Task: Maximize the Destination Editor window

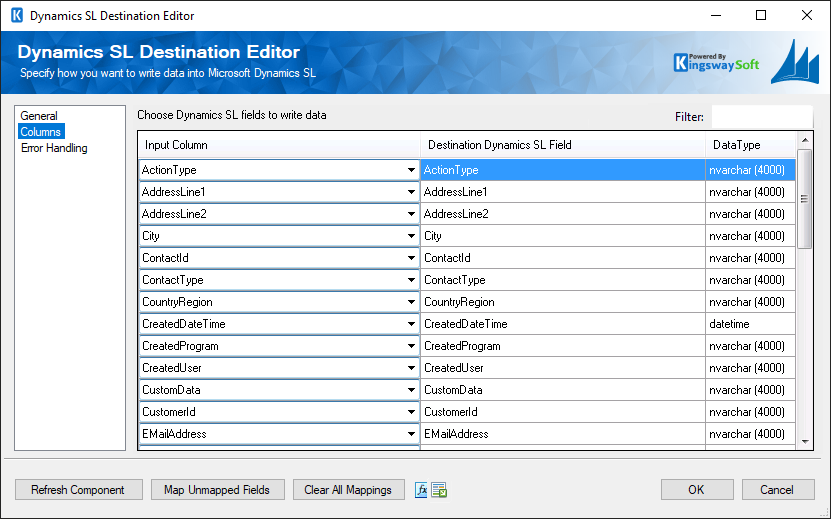Action: [761, 15]
